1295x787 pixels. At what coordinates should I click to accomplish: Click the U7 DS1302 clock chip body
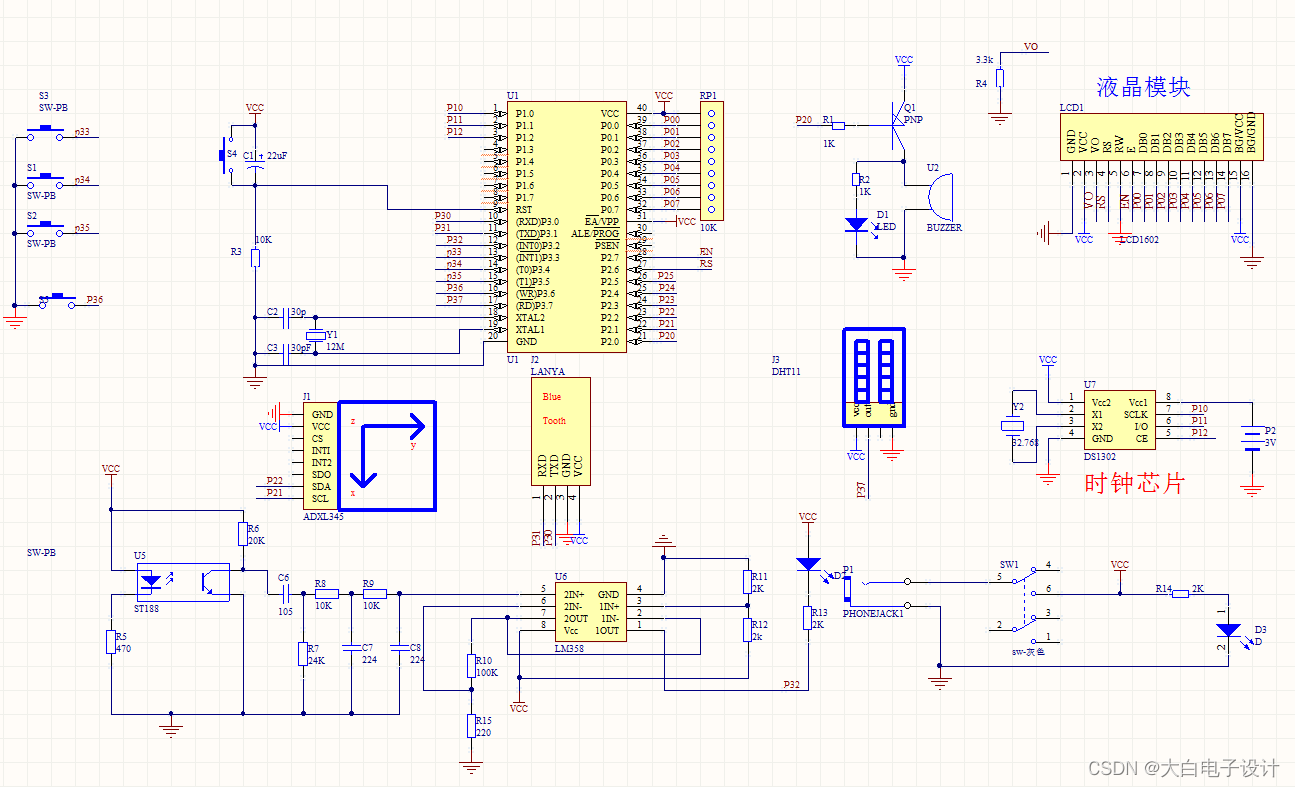pyautogui.click(x=1119, y=420)
